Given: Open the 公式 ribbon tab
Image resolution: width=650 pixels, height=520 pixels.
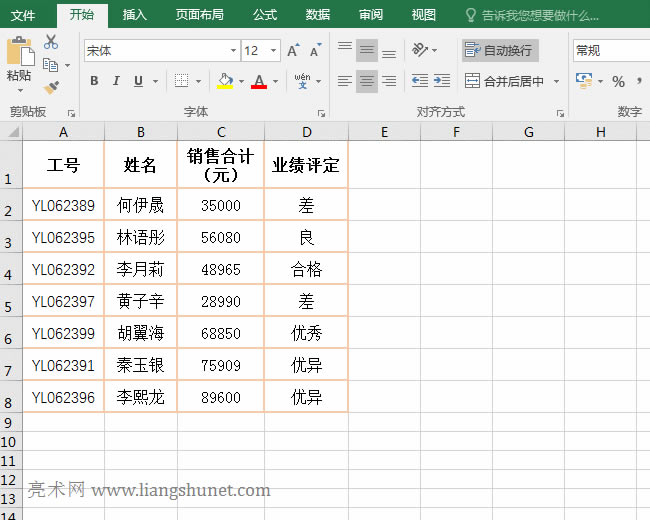Looking at the screenshot, I should coord(265,15).
